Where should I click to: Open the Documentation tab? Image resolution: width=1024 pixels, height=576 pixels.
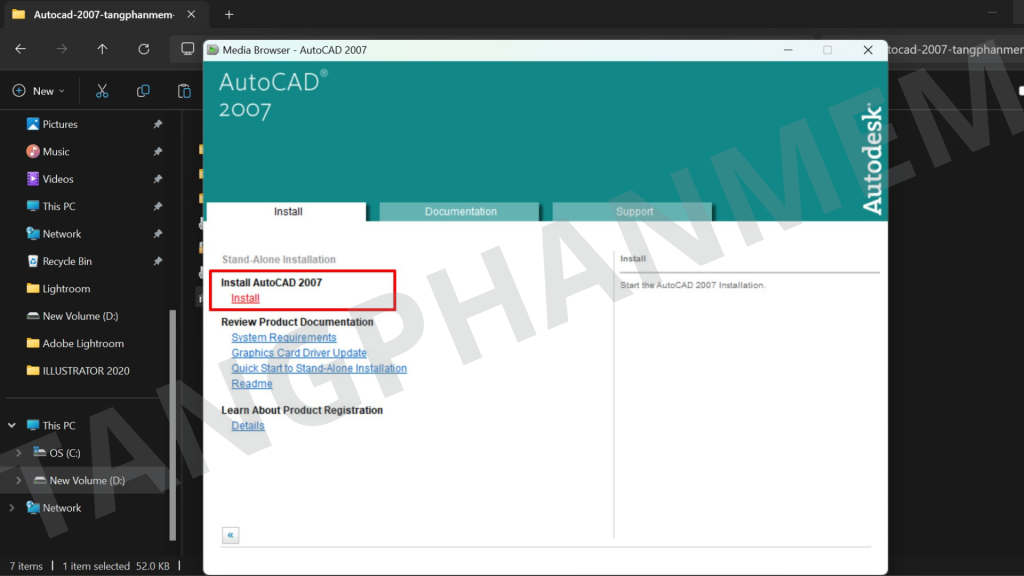pos(460,212)
